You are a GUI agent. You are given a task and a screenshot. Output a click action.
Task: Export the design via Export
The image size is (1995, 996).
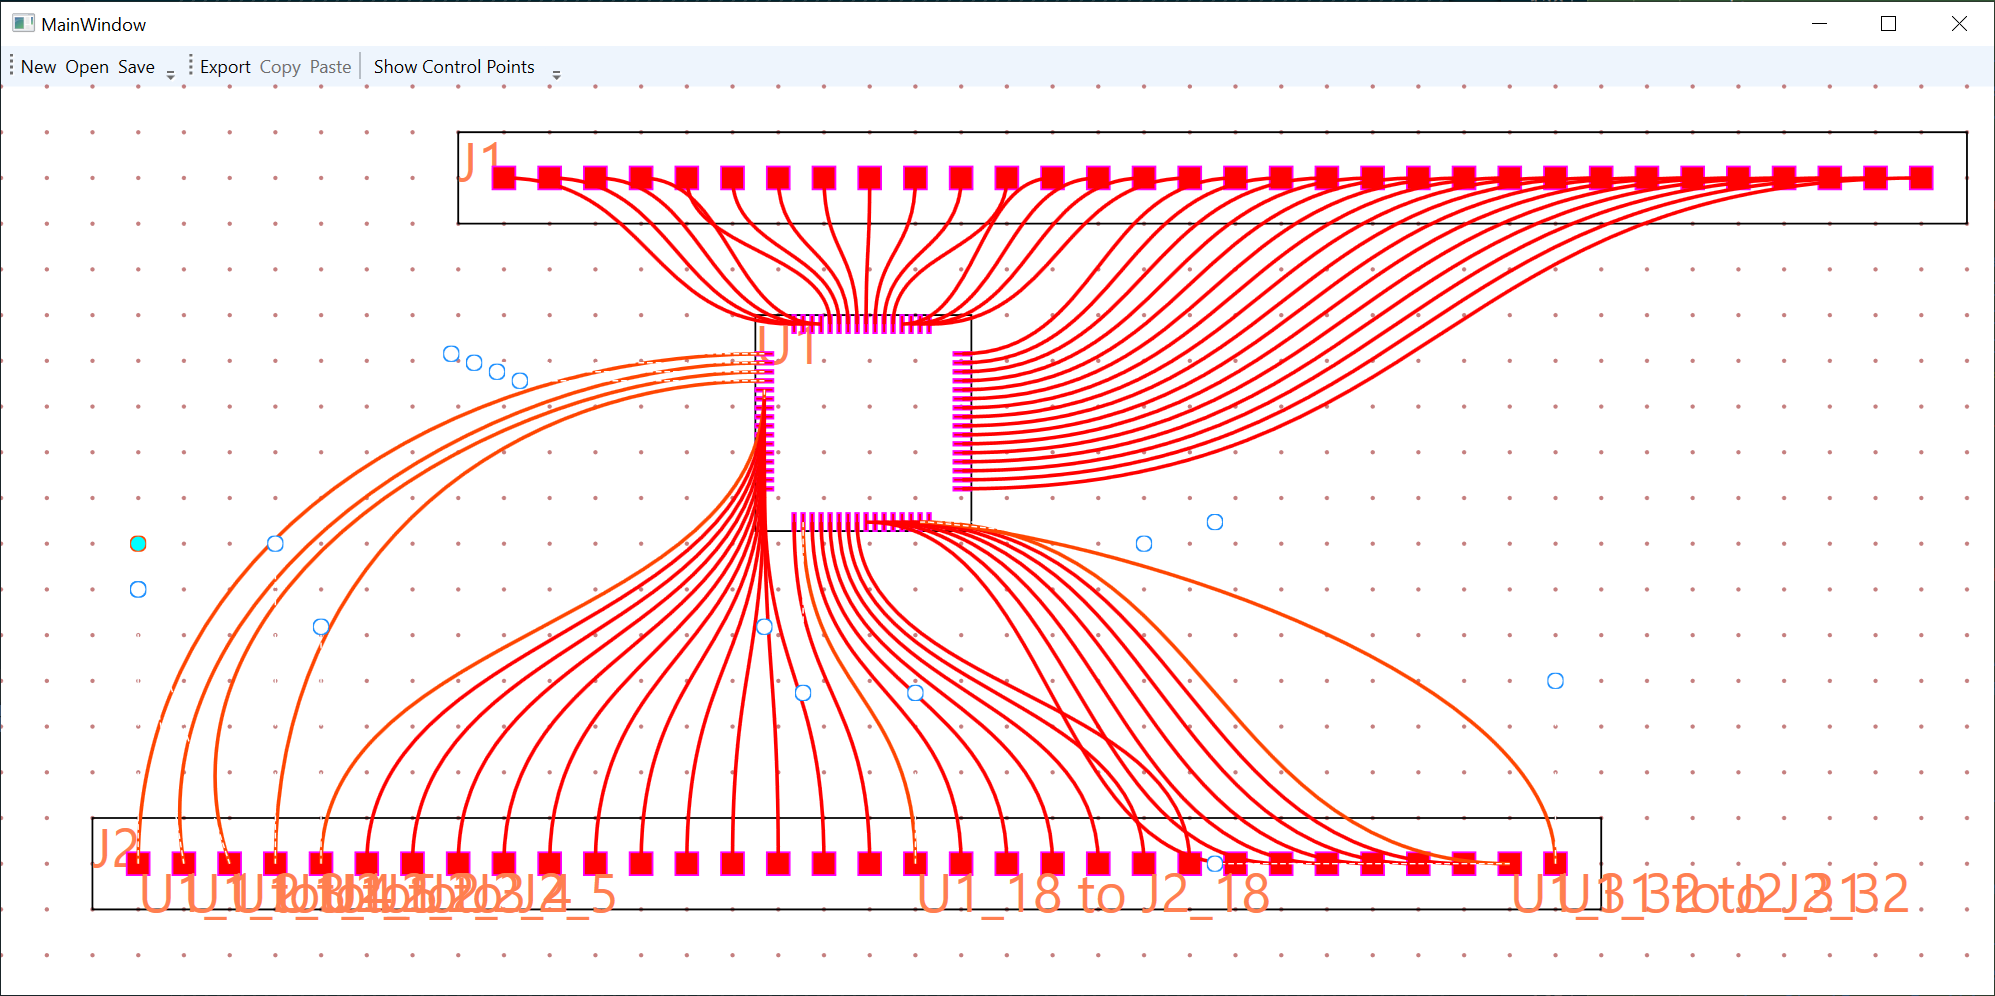(225, 67)
